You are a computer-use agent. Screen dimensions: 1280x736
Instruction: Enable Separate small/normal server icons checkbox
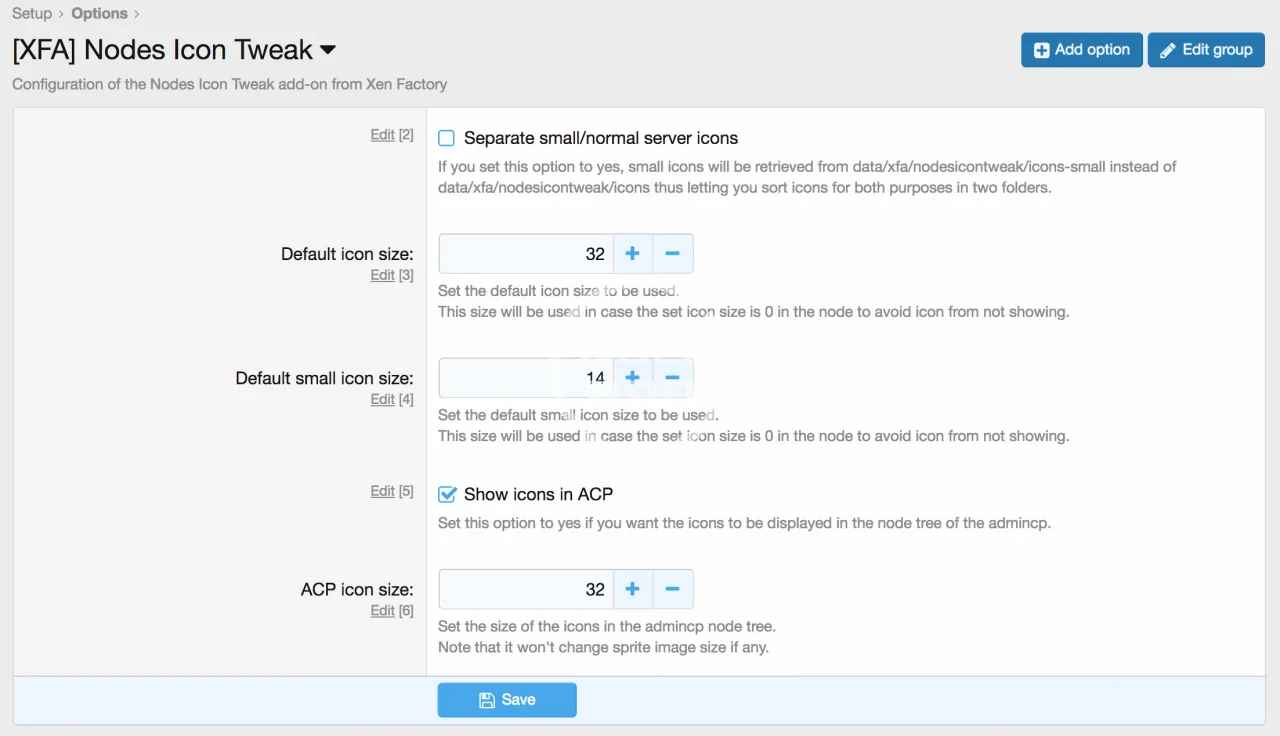click(447, 138)
